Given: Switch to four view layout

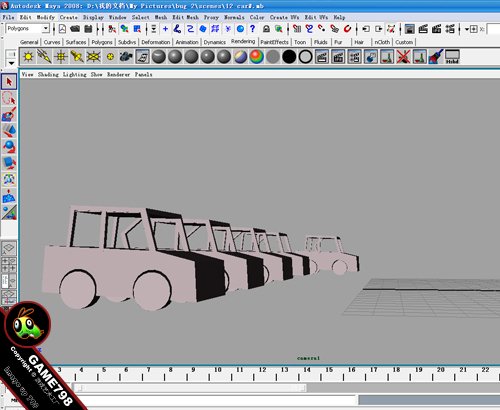Looking at the screenshot, I should tap(9, 264).
